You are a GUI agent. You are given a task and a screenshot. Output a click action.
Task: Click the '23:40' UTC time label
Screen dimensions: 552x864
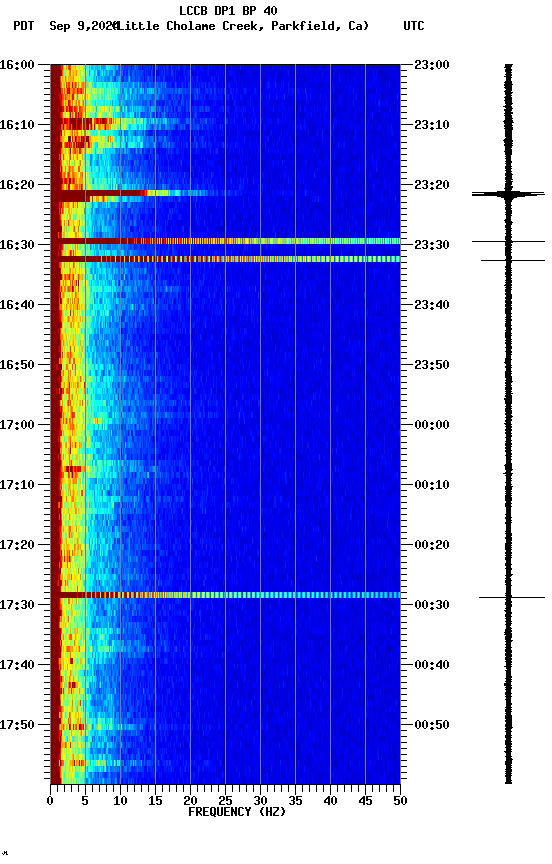click(432, 305)
